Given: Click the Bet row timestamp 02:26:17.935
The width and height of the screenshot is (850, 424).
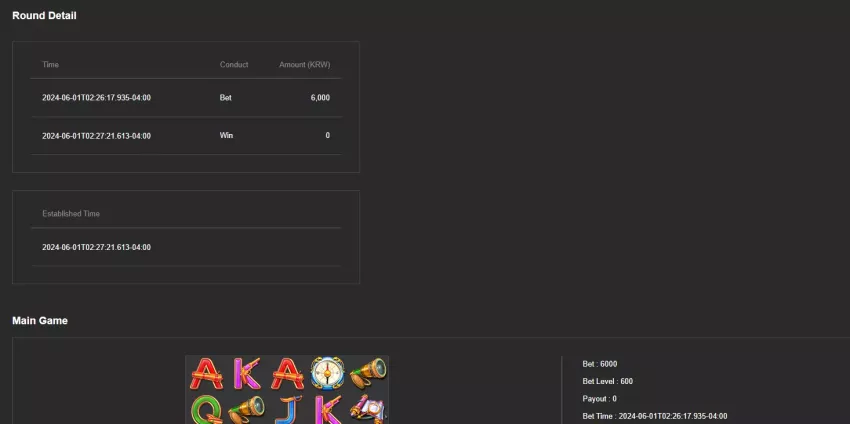Looking at the screenshot, I should 96,98.
